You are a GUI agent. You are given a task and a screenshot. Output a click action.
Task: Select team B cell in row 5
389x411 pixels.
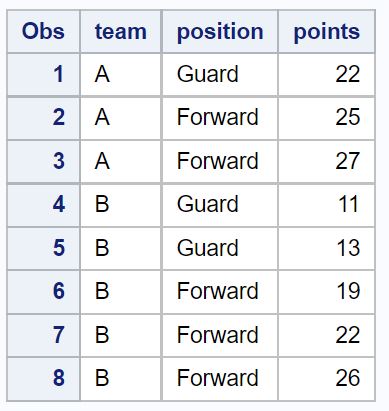[x=121, y=248]
